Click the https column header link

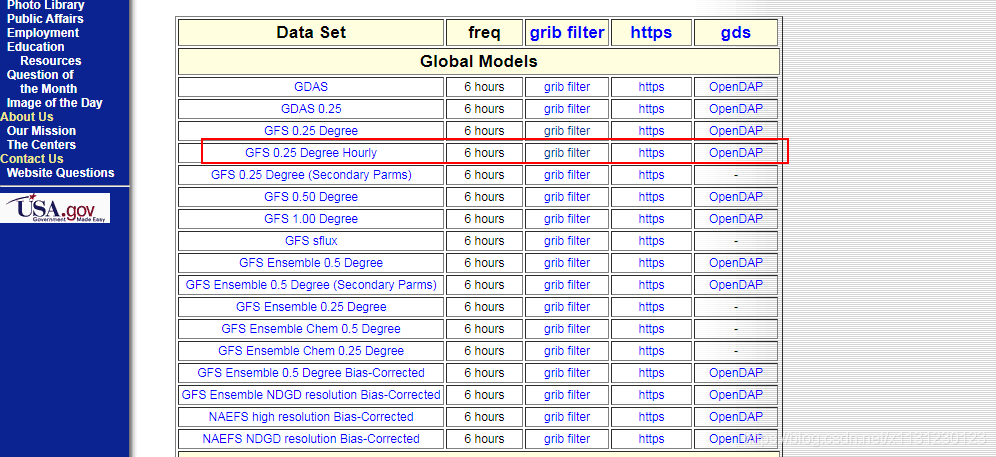[x=651, y=32]
